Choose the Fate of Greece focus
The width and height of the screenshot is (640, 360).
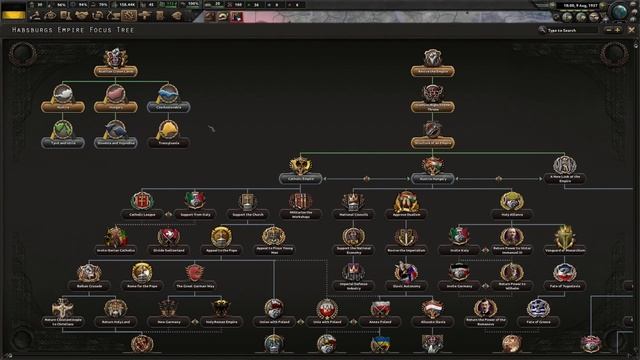[x=538, y=313]
